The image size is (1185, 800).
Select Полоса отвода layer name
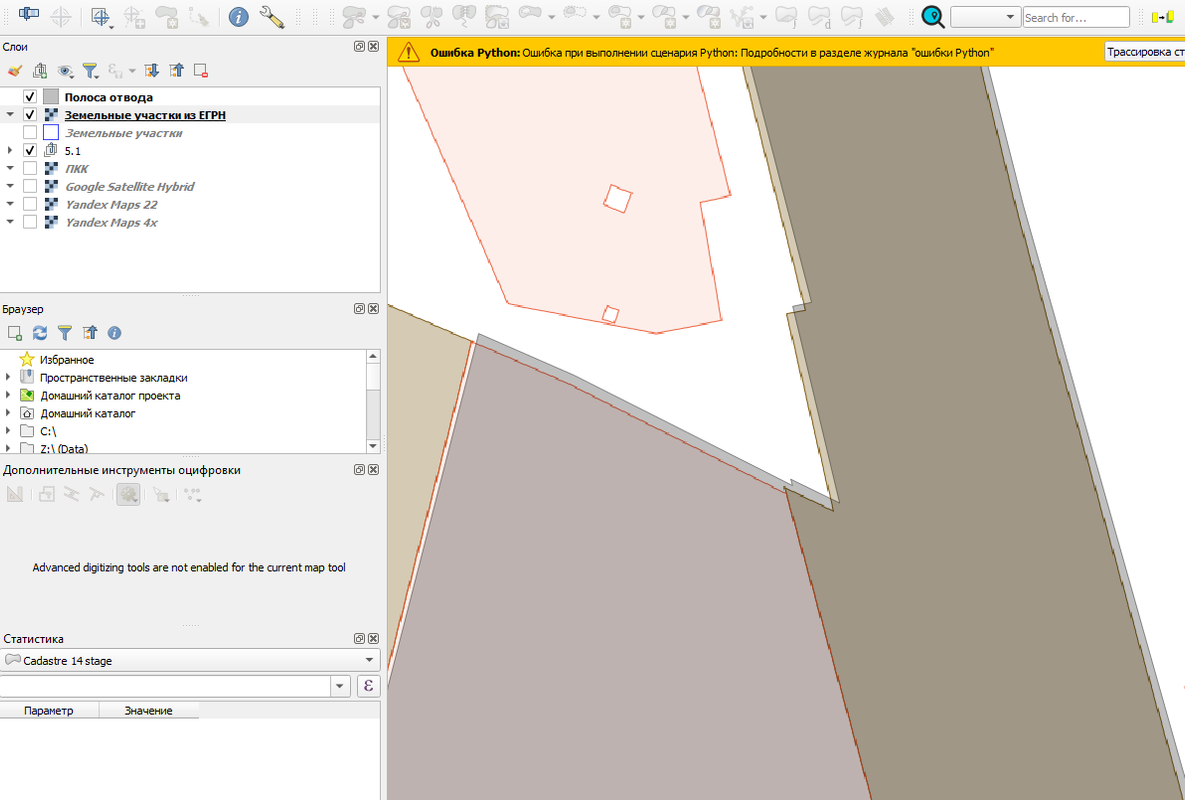109,97
